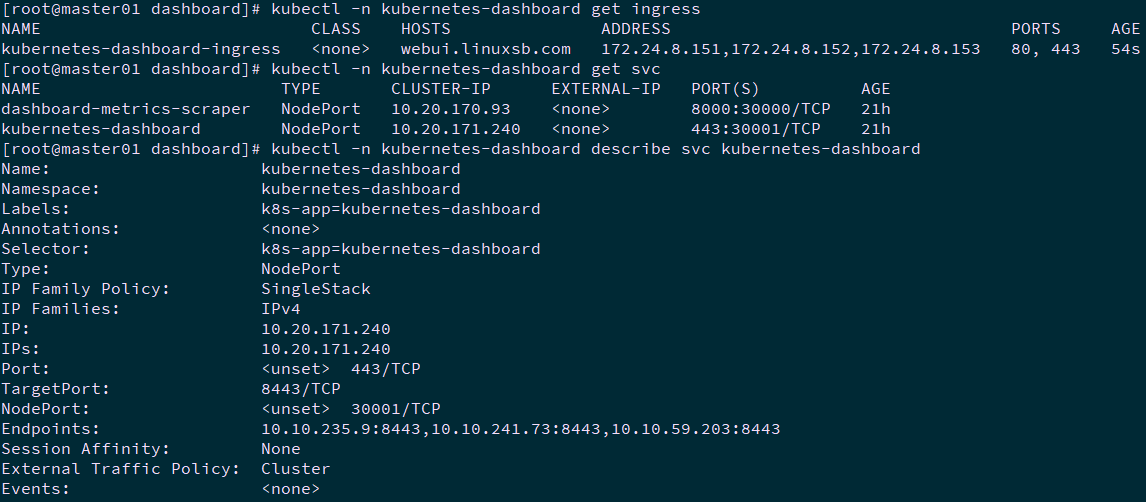The height and width of the screenshot is (502, 1146).
Task: Click the Events field label
Action: tap(35, 489)
